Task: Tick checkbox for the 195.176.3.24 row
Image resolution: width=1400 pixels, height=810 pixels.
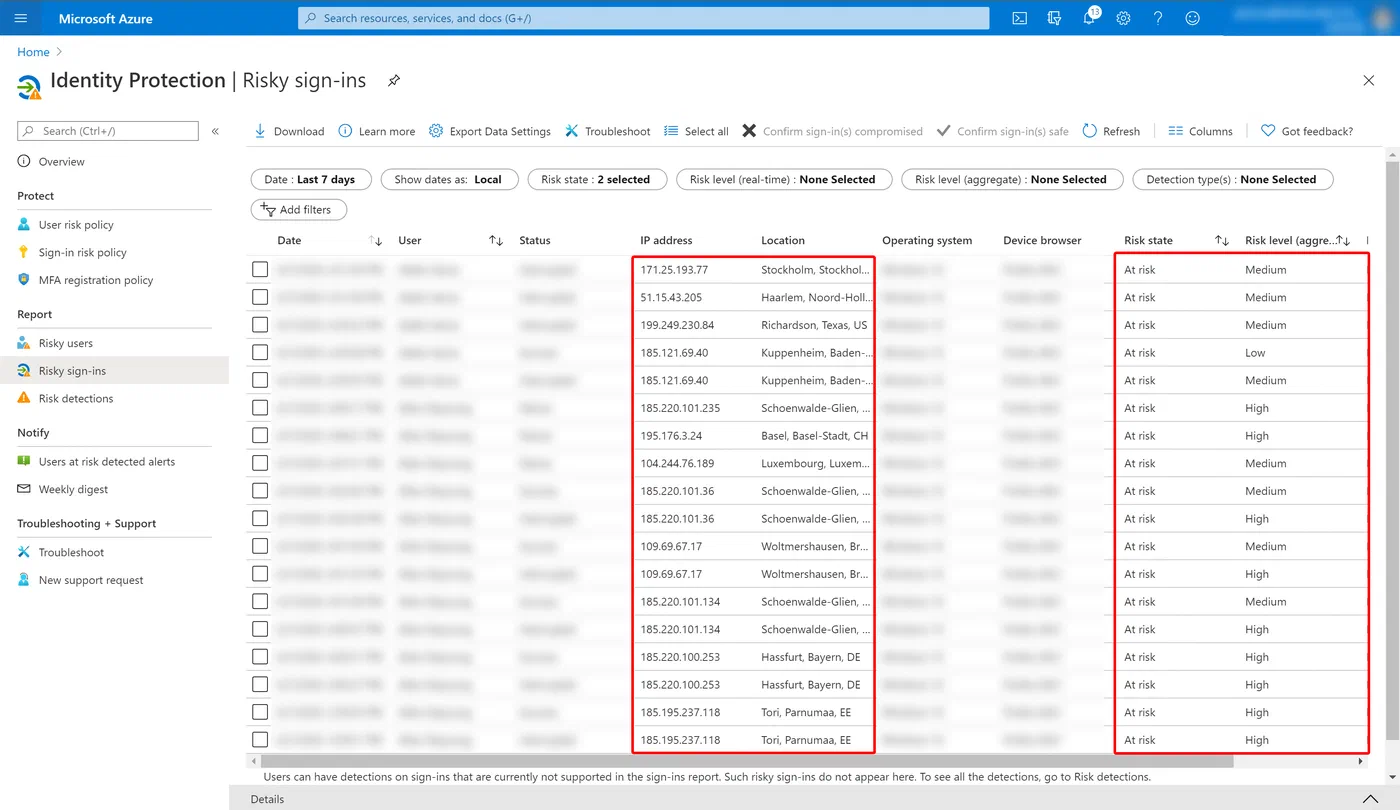Action: click(260, 436)
